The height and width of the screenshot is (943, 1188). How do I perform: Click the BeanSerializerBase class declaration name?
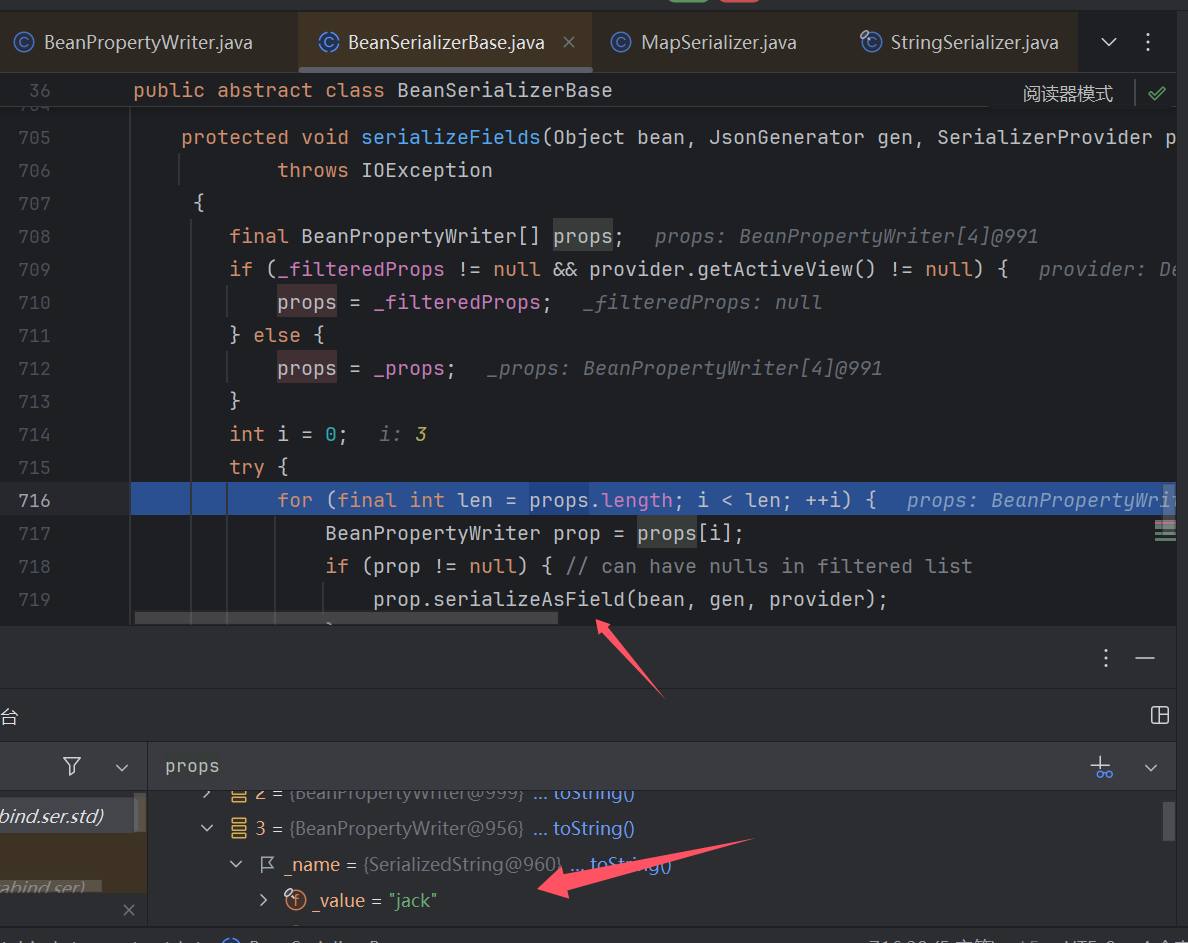coord(505,90)
